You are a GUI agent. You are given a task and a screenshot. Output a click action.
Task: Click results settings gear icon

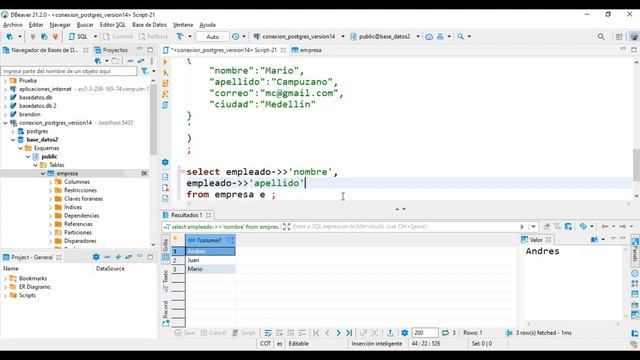[404, 333]
